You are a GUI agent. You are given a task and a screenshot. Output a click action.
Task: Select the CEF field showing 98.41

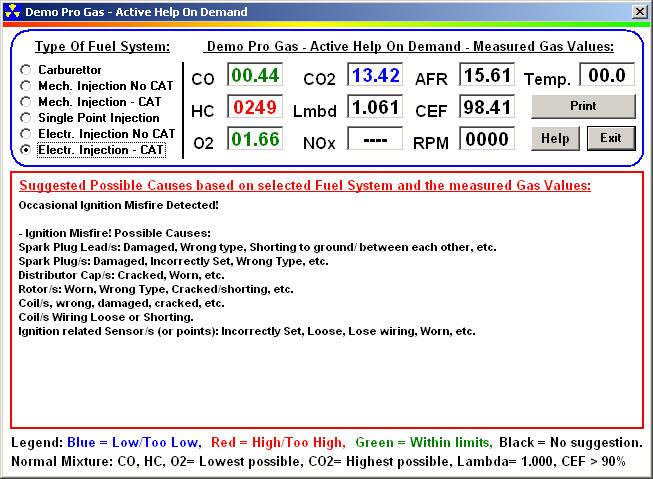(488, 107)
